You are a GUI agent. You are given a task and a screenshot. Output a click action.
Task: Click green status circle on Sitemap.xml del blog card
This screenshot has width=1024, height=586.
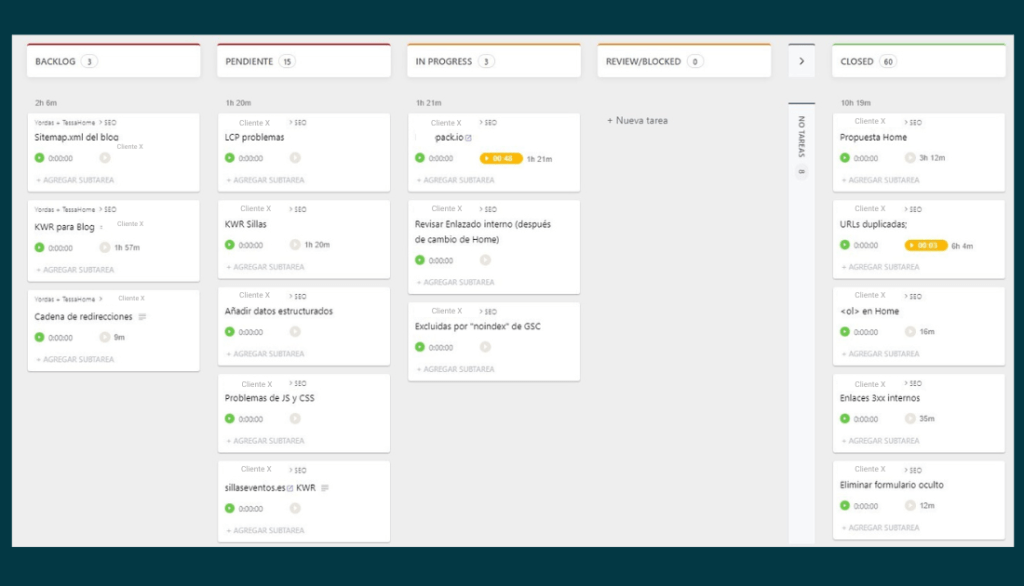40,158
